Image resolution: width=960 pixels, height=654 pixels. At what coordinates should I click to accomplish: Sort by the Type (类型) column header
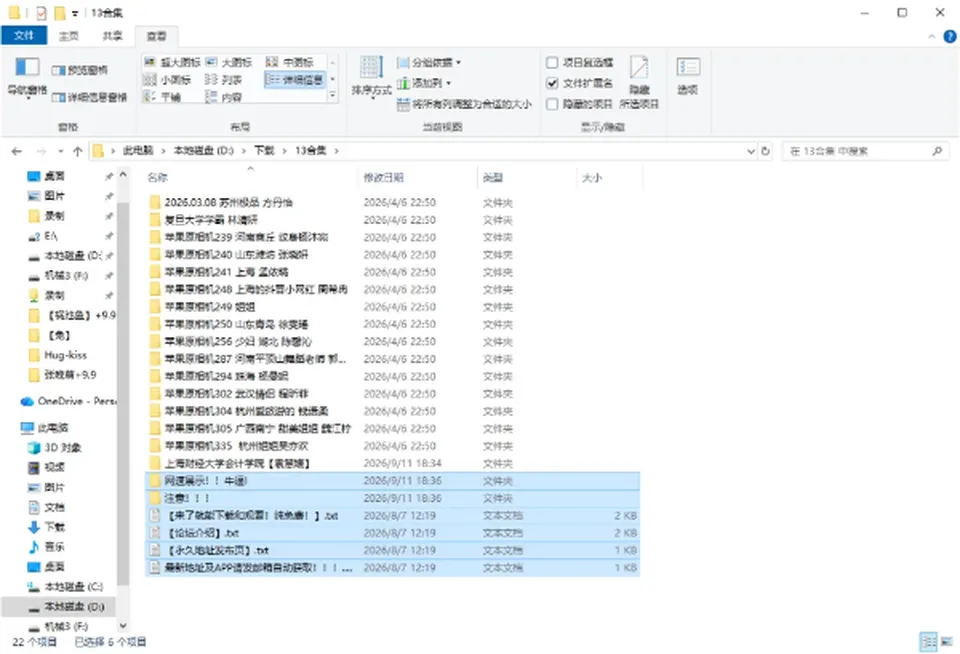pos(527,178)
